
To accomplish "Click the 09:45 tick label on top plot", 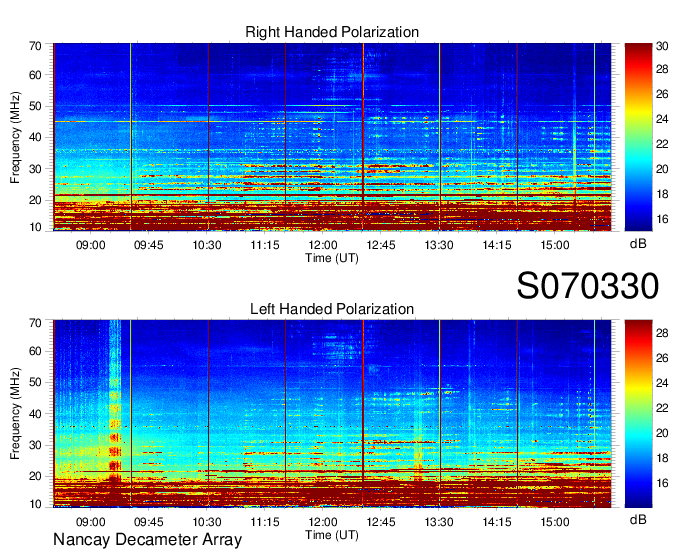I will [149, 245].
